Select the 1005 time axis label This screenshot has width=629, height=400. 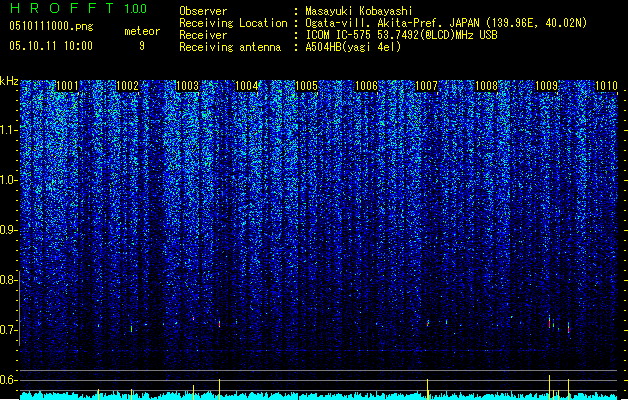point(307,86)
